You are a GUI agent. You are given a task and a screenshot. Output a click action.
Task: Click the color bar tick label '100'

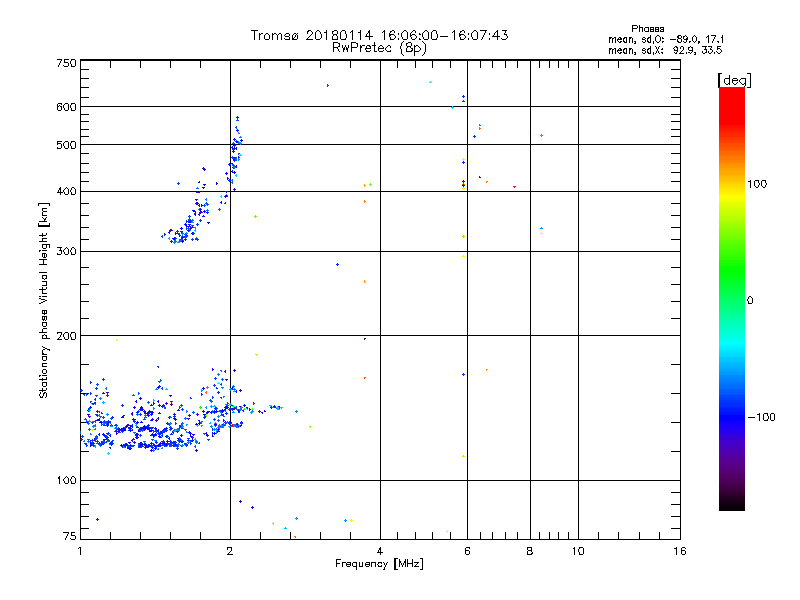point(757,184)
